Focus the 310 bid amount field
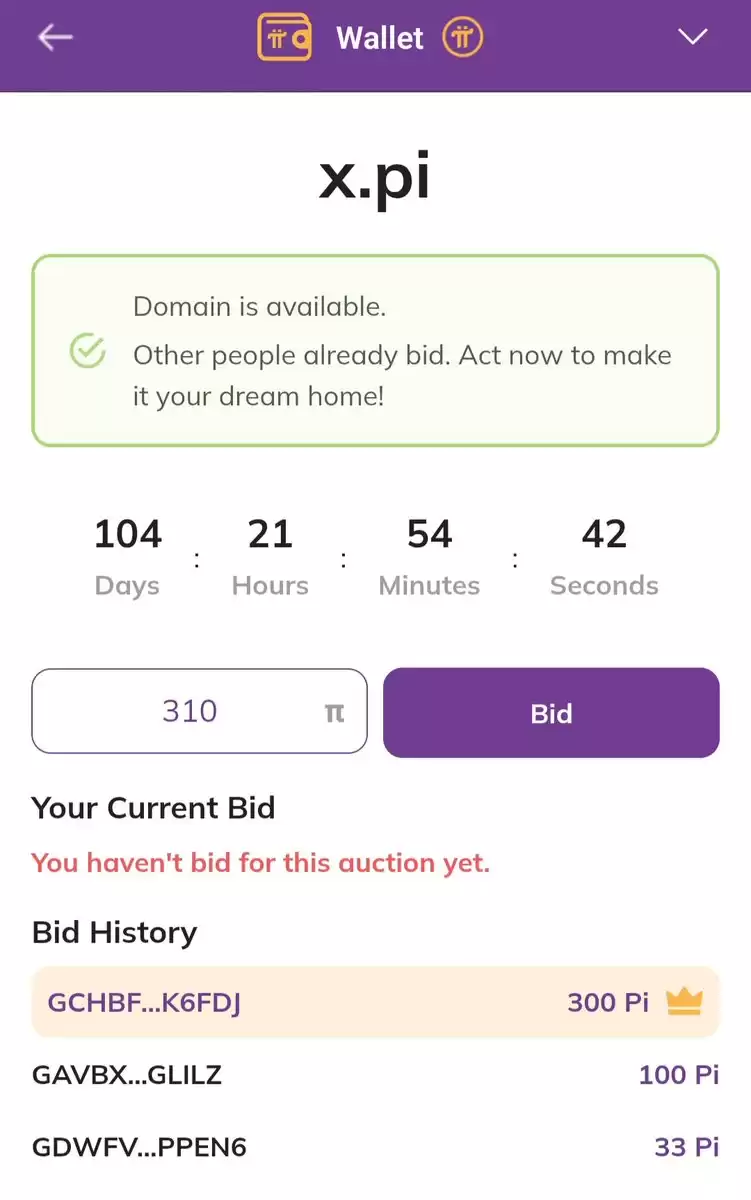 click(199, 711)
